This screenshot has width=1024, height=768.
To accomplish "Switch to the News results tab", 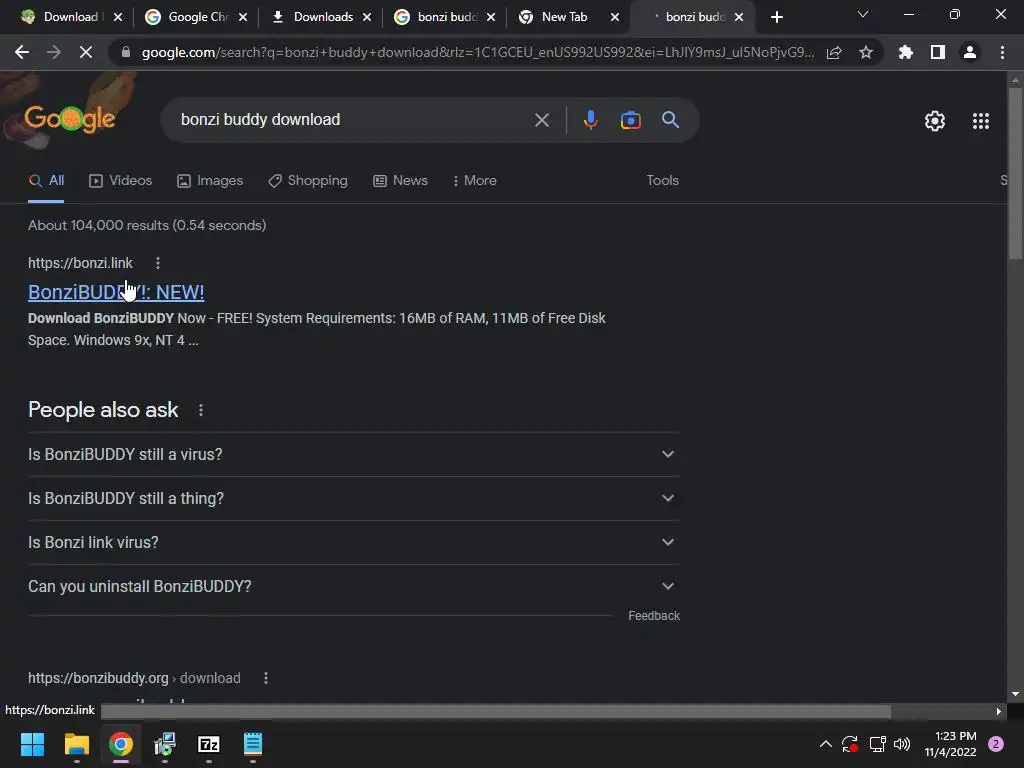I will [400, 181].
